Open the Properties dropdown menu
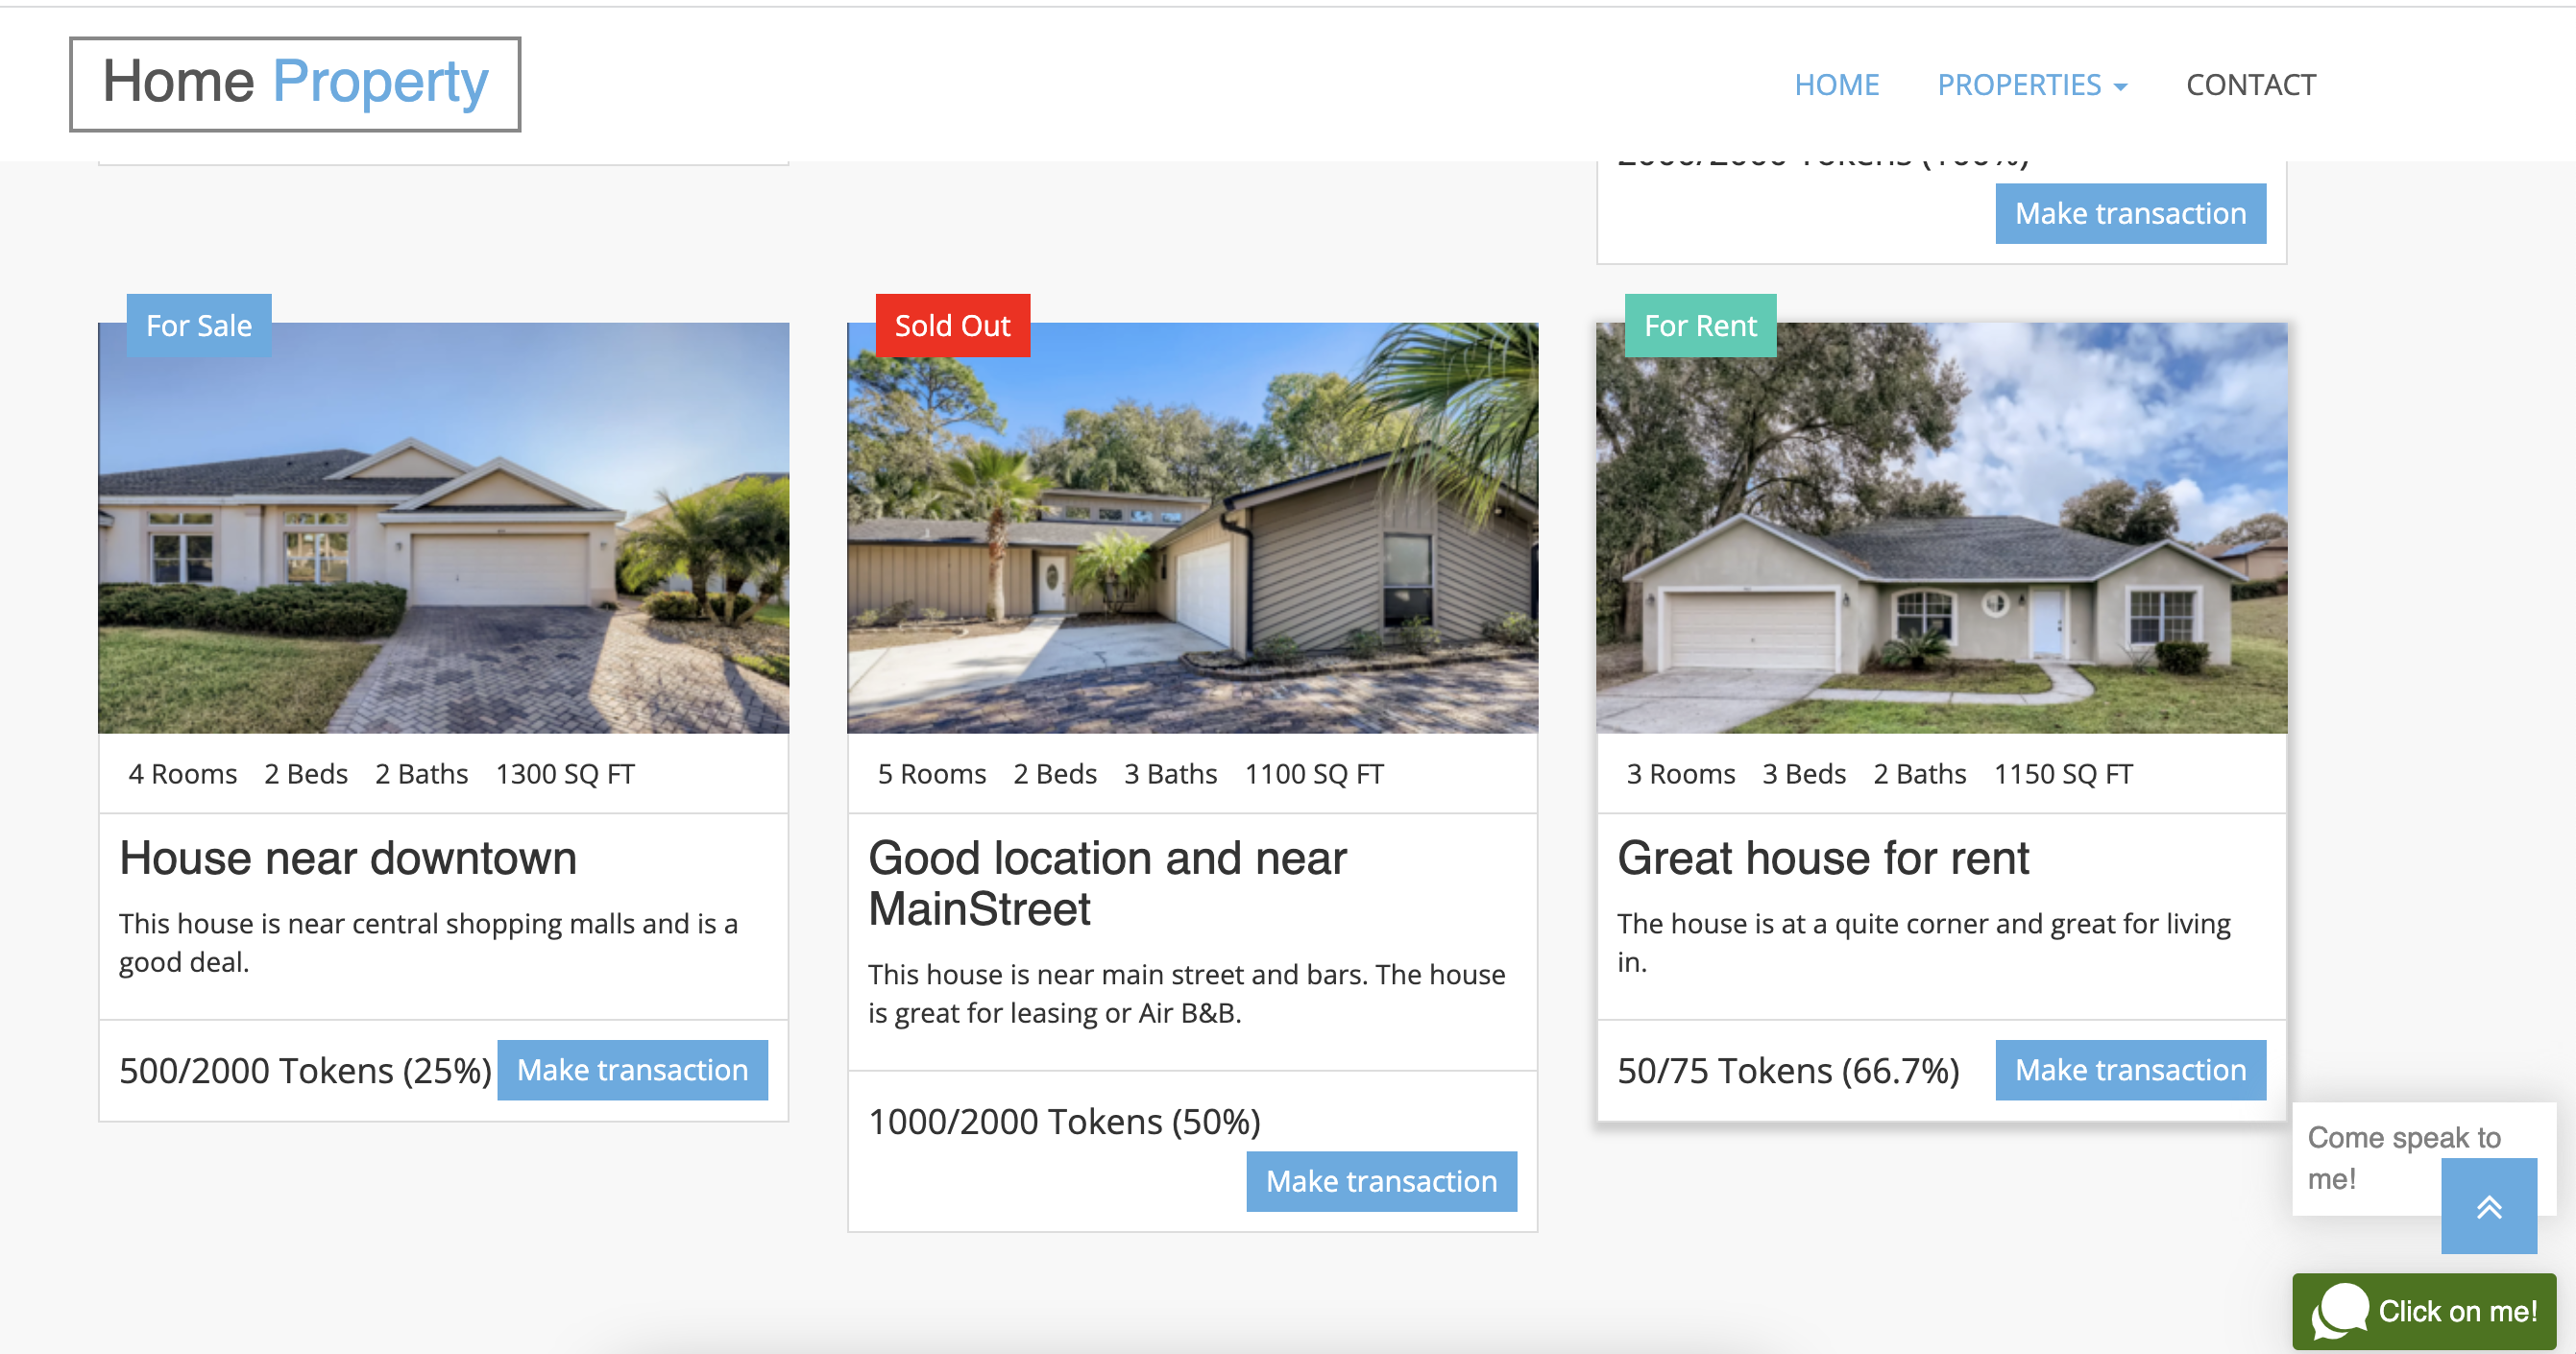2576x1354 pixels. coord(2032,85)
